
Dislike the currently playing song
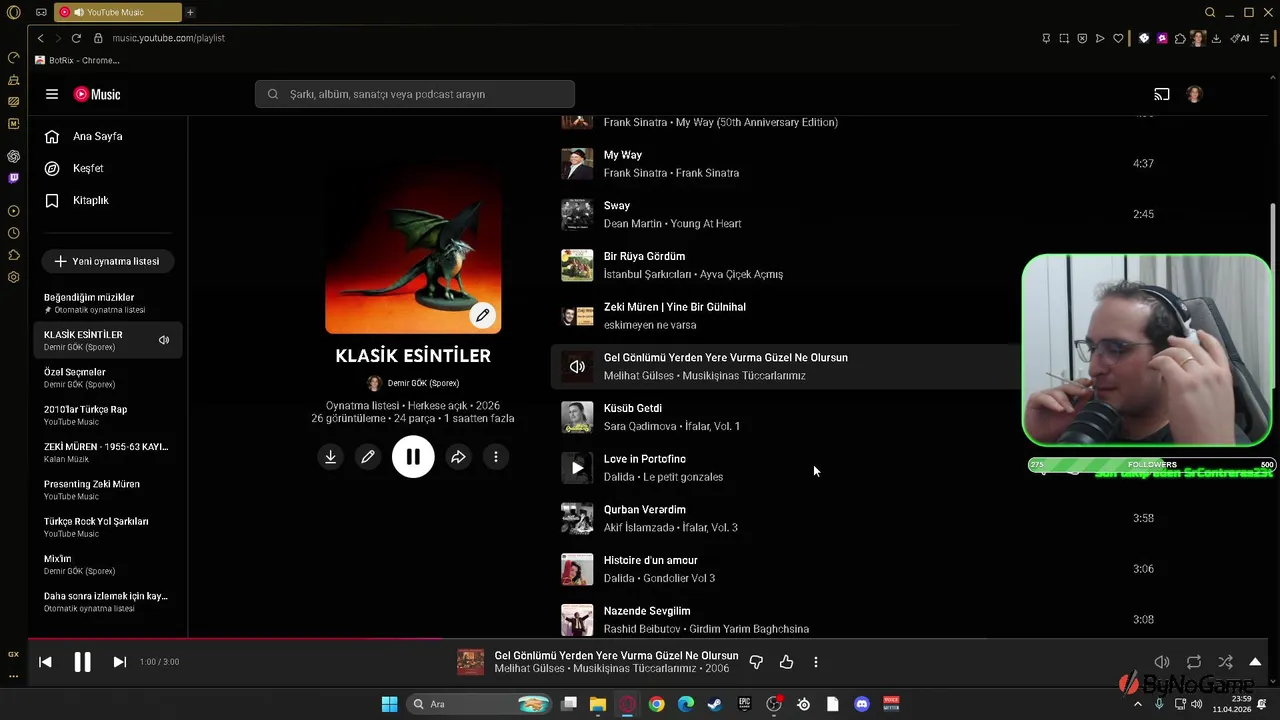(x=756, y=662)
